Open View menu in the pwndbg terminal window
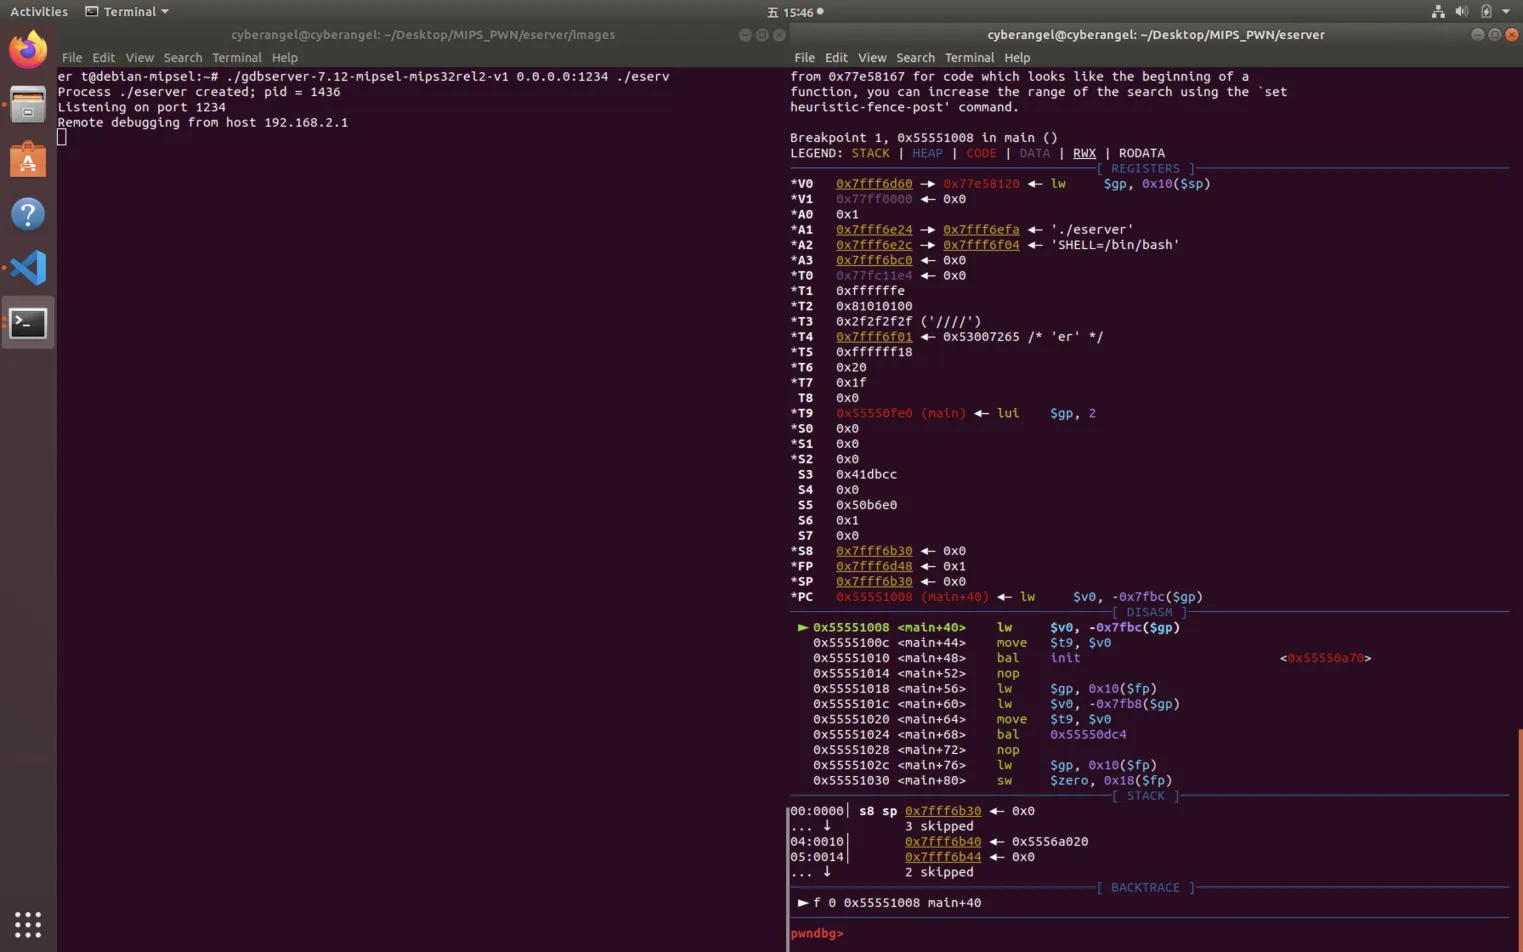 872,58
